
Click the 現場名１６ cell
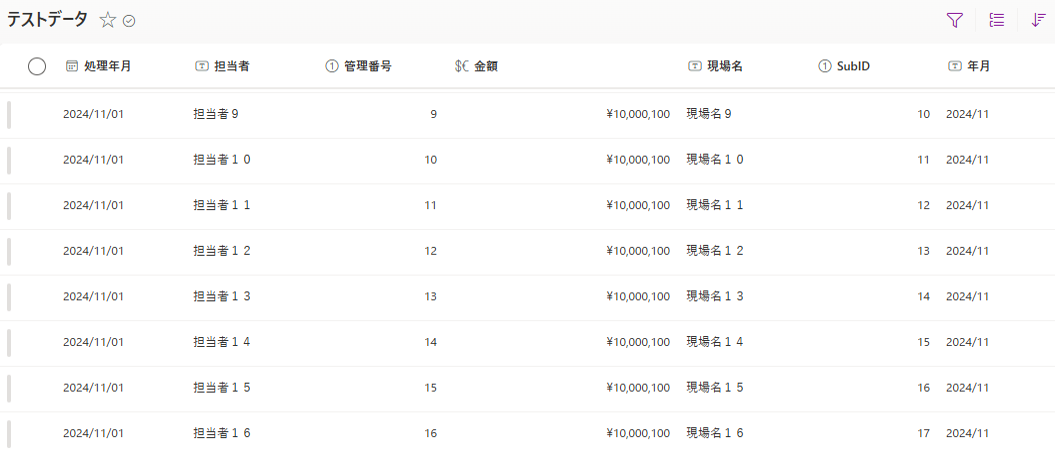[715, 433]
